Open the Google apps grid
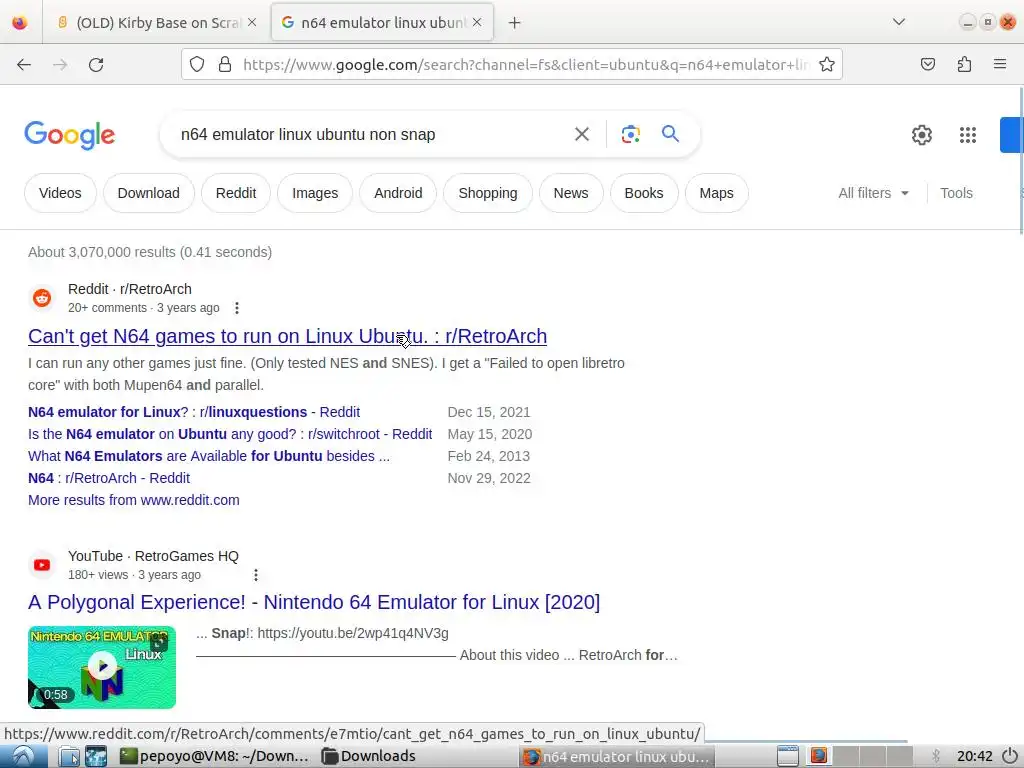 (968, 135)
